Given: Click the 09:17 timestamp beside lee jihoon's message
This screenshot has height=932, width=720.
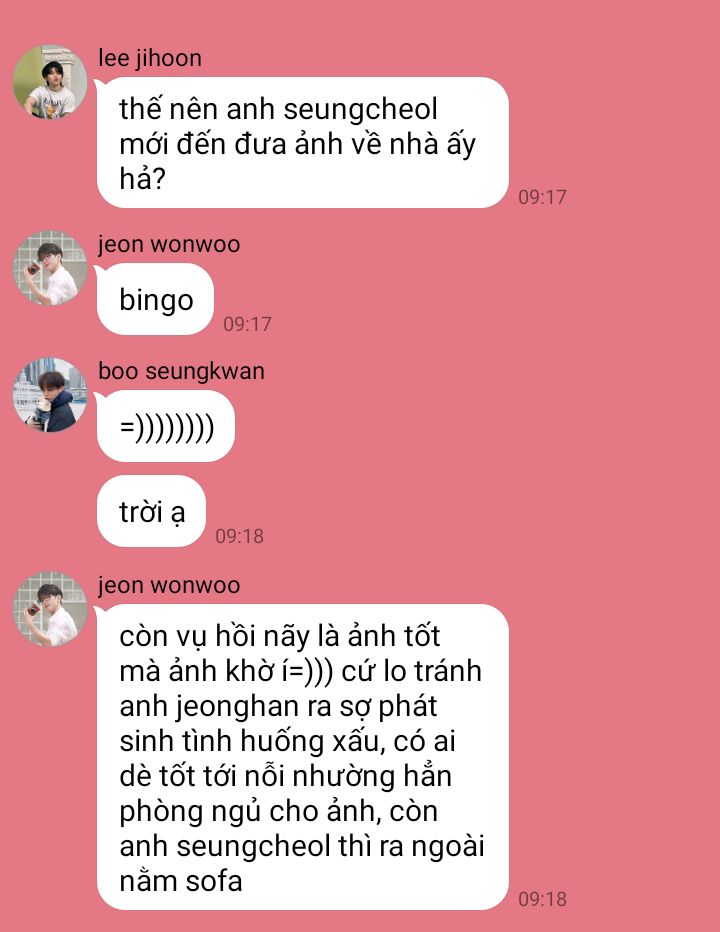Looking at the screenshot, I should pyautogui.click(x=542, y=197).
